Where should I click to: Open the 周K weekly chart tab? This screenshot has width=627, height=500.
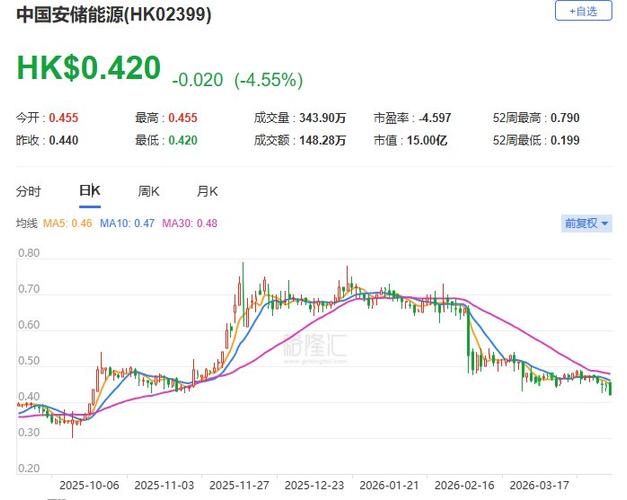coord(149,192)
